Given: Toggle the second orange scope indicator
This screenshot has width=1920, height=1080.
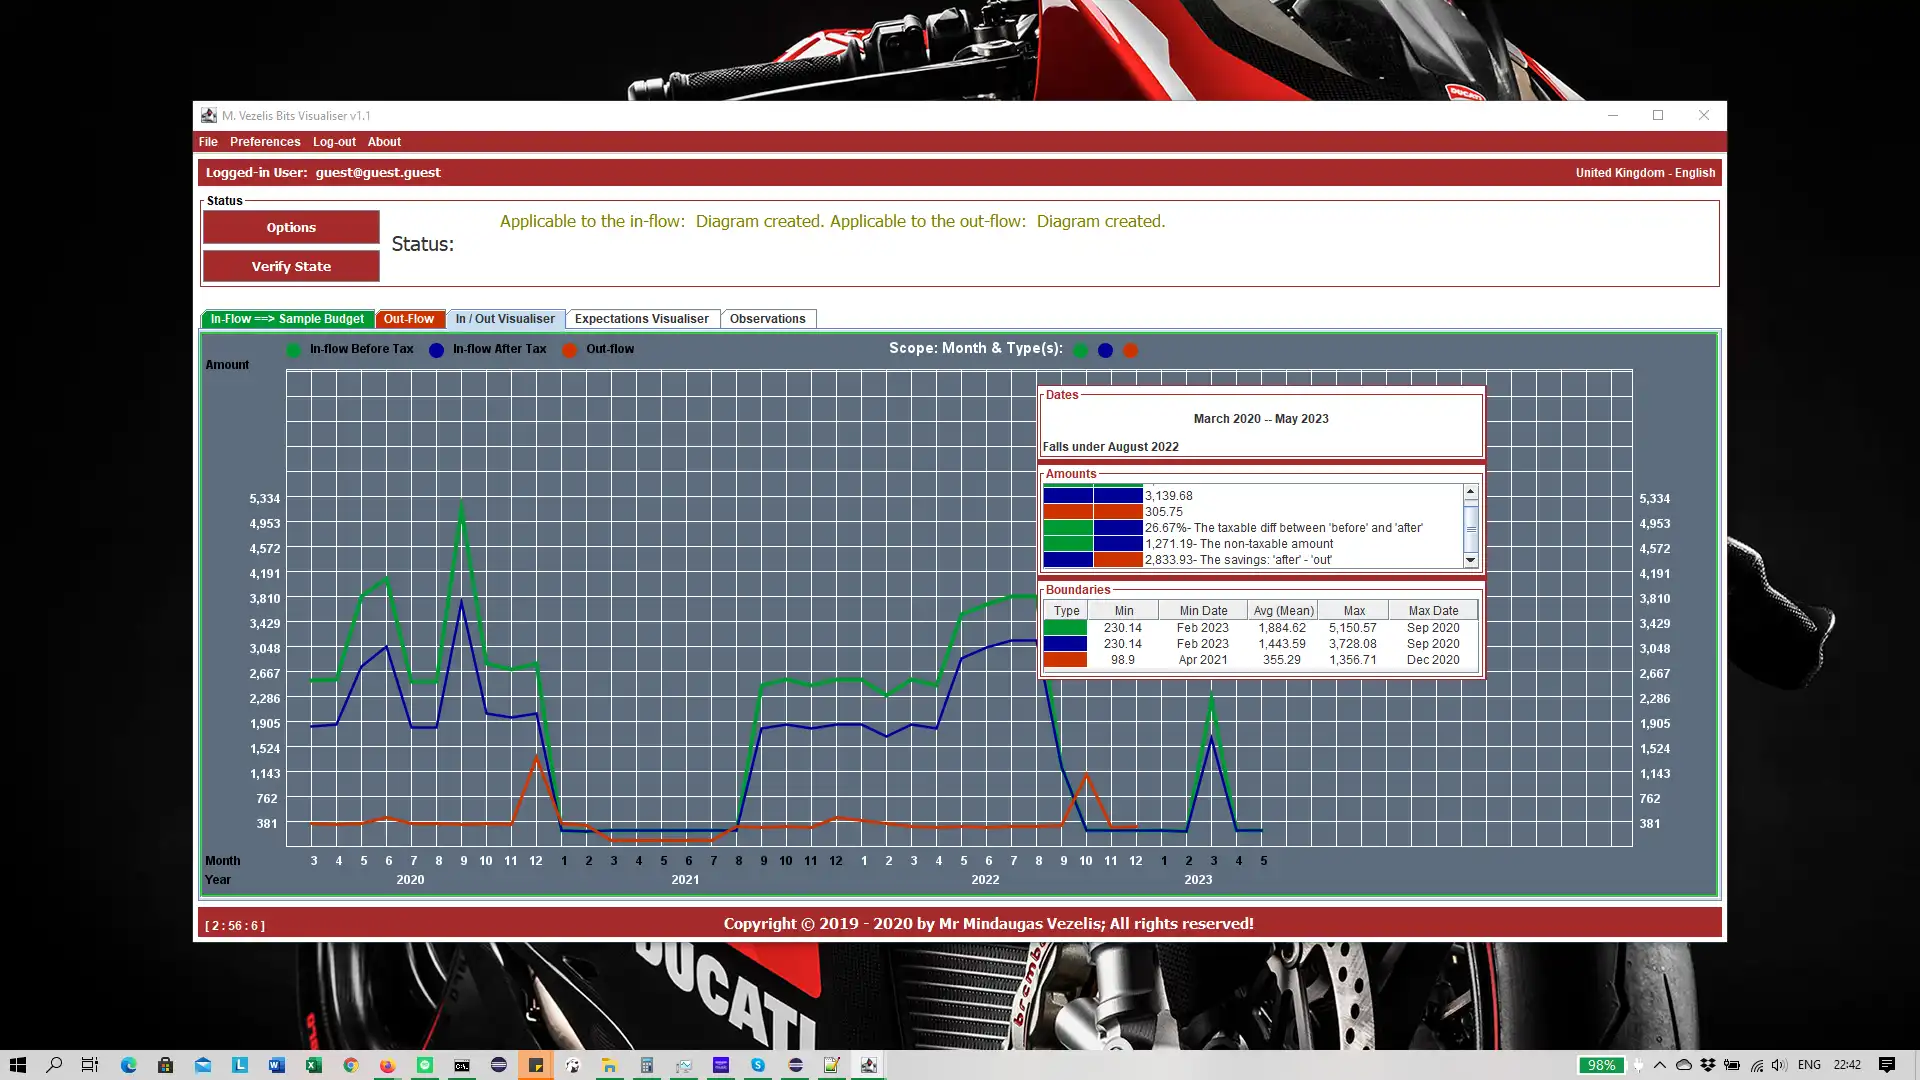Looking at the screenshot, I should click(1129, 349).
